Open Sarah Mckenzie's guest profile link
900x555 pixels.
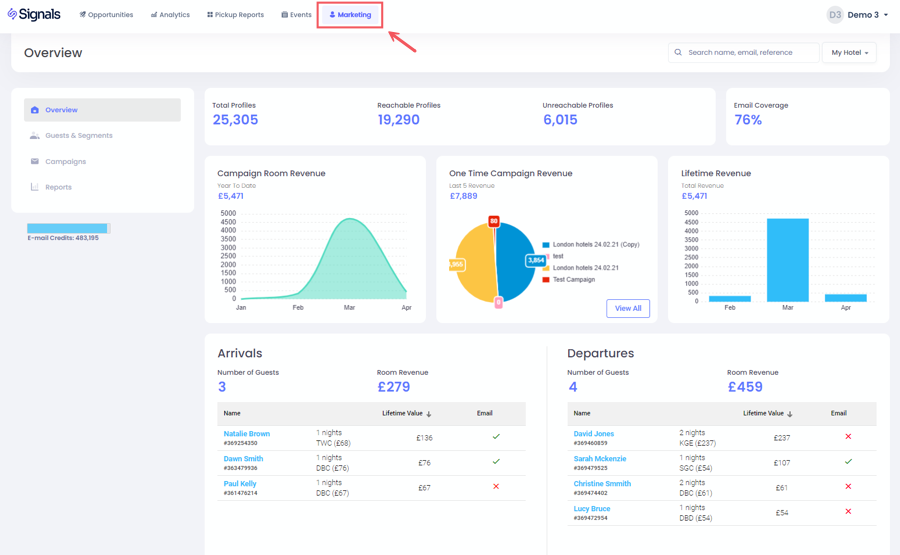[x=600, y=459]
